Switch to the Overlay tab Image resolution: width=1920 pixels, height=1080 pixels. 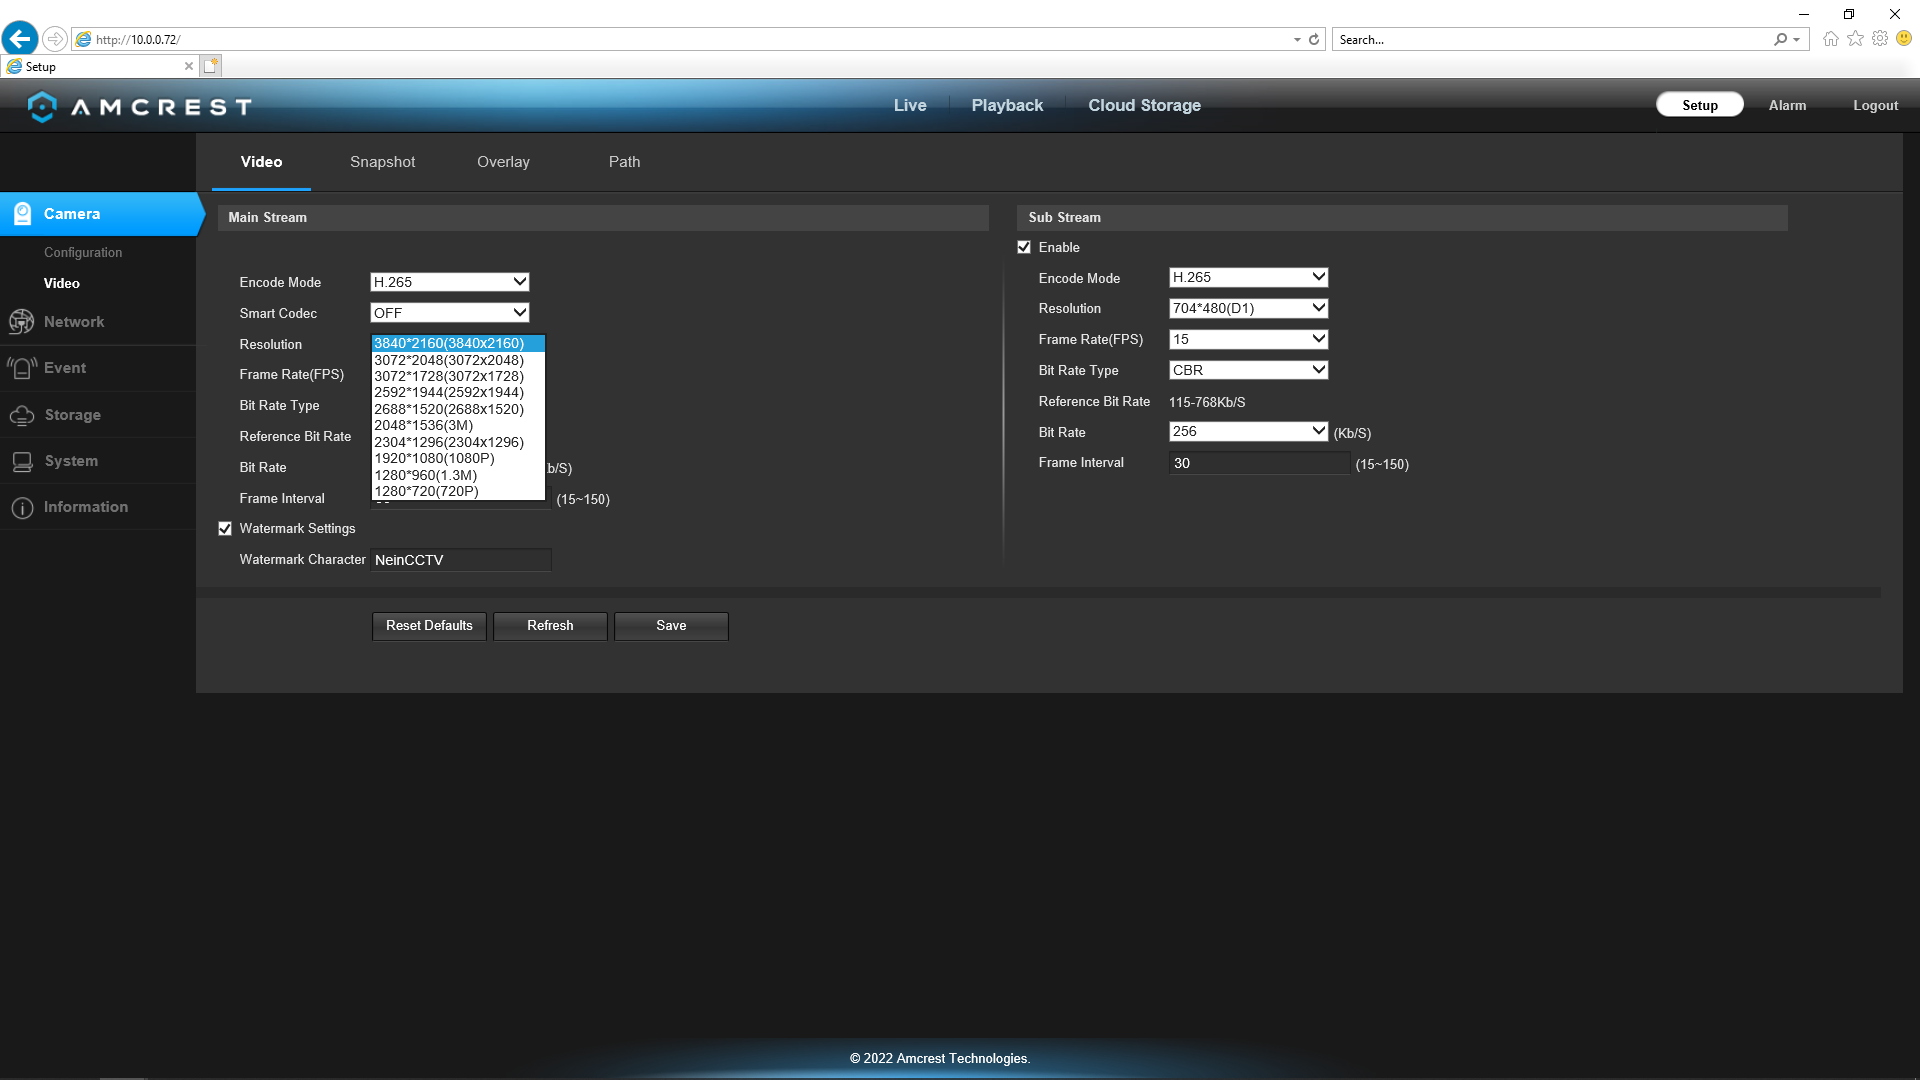point(503,162)
